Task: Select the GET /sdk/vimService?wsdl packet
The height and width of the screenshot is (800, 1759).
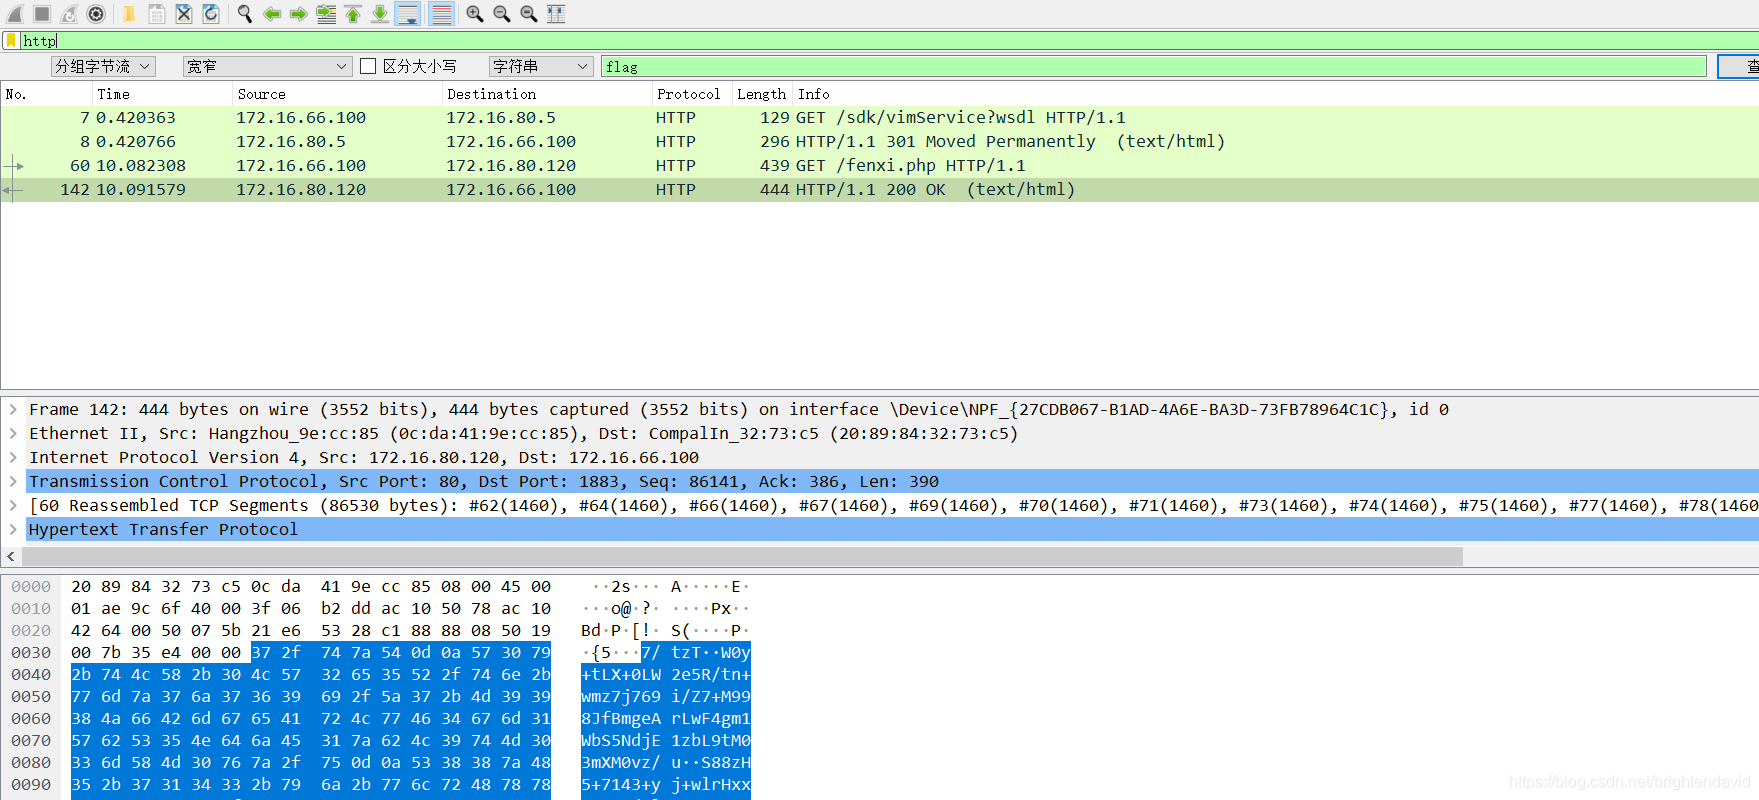Action: pyautogui.click(x=879, y=118)
